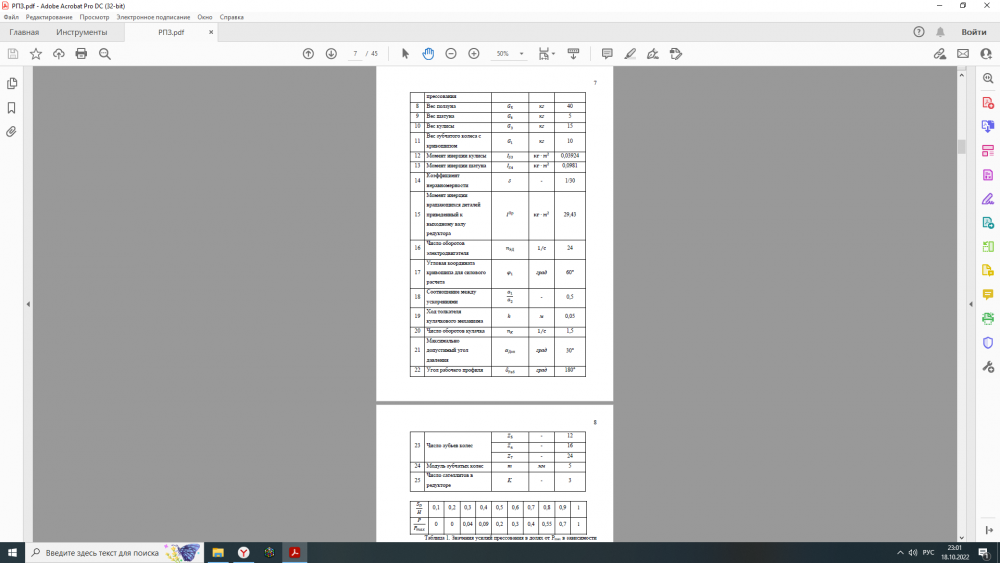The image size is (1000, 563).
Task: Click the Save file icon
Action: tap(13, 54)
